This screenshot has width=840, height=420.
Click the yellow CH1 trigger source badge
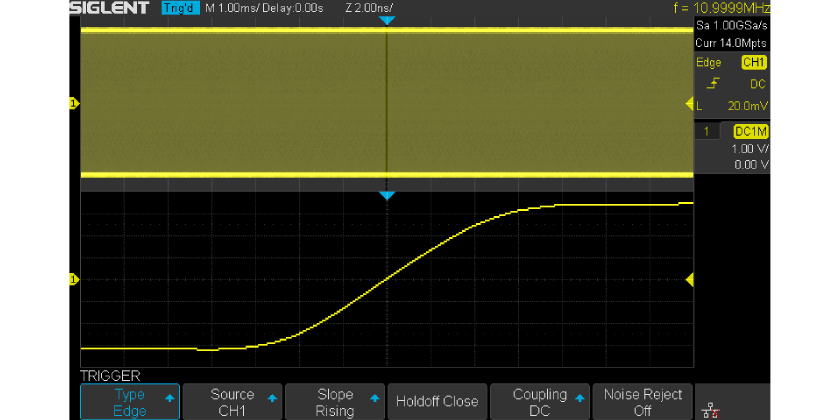(753, 63)
